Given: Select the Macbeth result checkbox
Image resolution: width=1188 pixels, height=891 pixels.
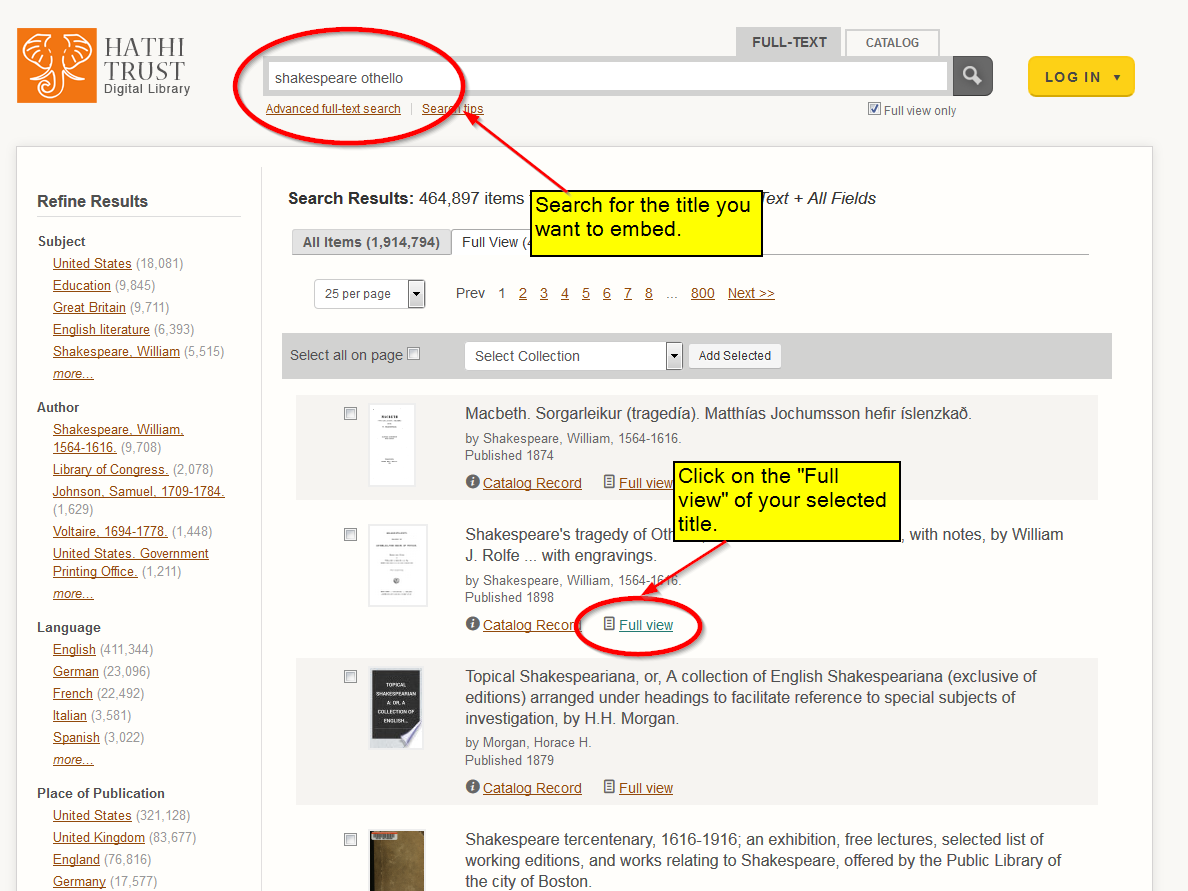Looking at the screenshot, I should point(350,414).
